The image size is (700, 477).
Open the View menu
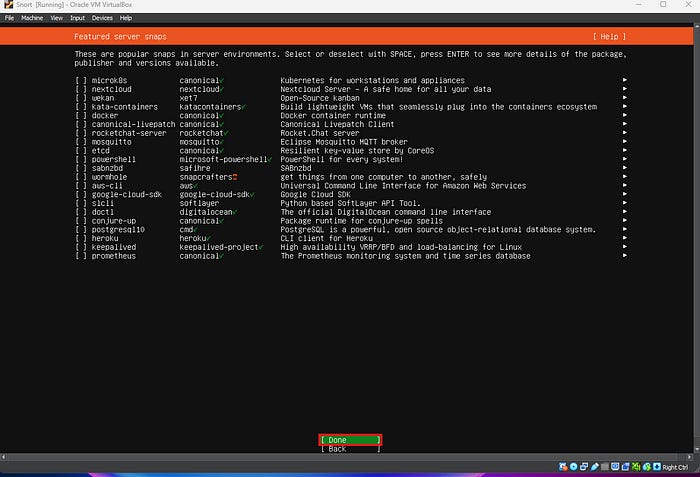coord(57,18)
